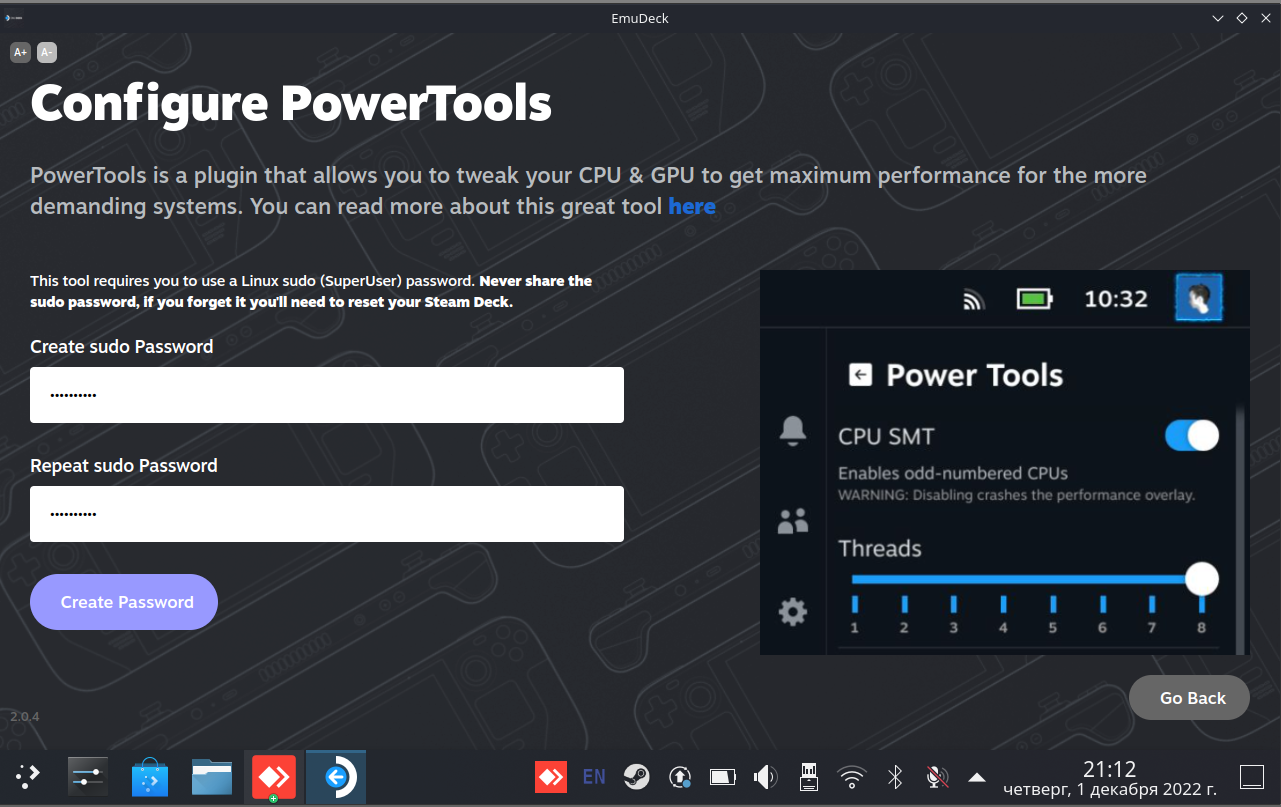Open the PowerTools 'here' link
The image size is (1281, 807).
[692, 206]
